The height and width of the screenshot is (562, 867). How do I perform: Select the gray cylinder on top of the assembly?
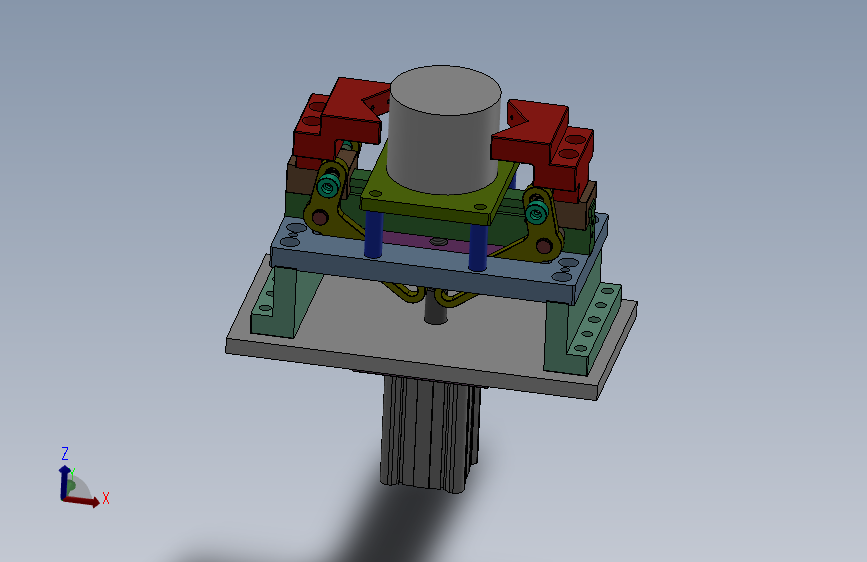pos(443,130)
